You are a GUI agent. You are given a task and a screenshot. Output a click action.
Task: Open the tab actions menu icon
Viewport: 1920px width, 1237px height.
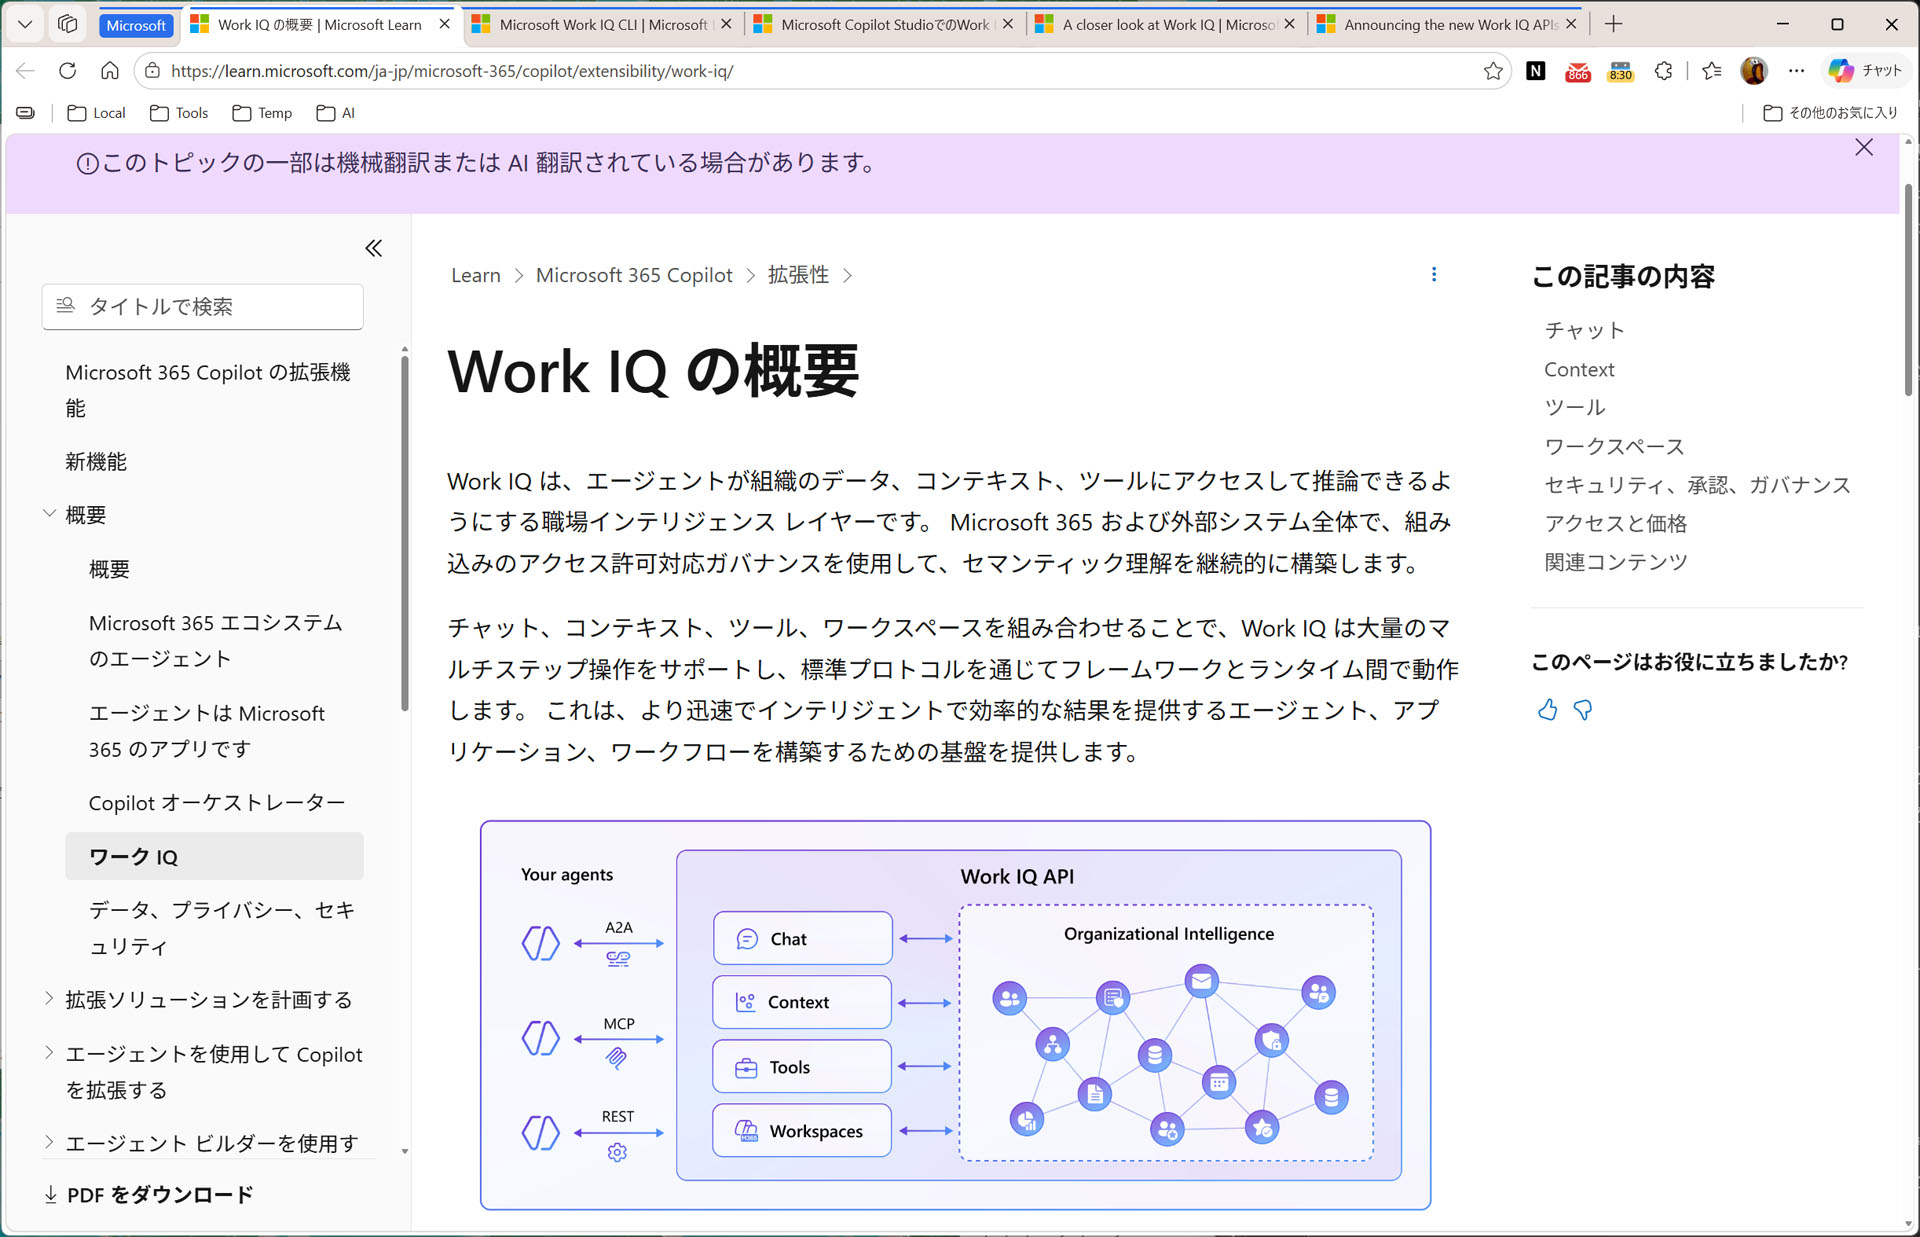(68, 24)
